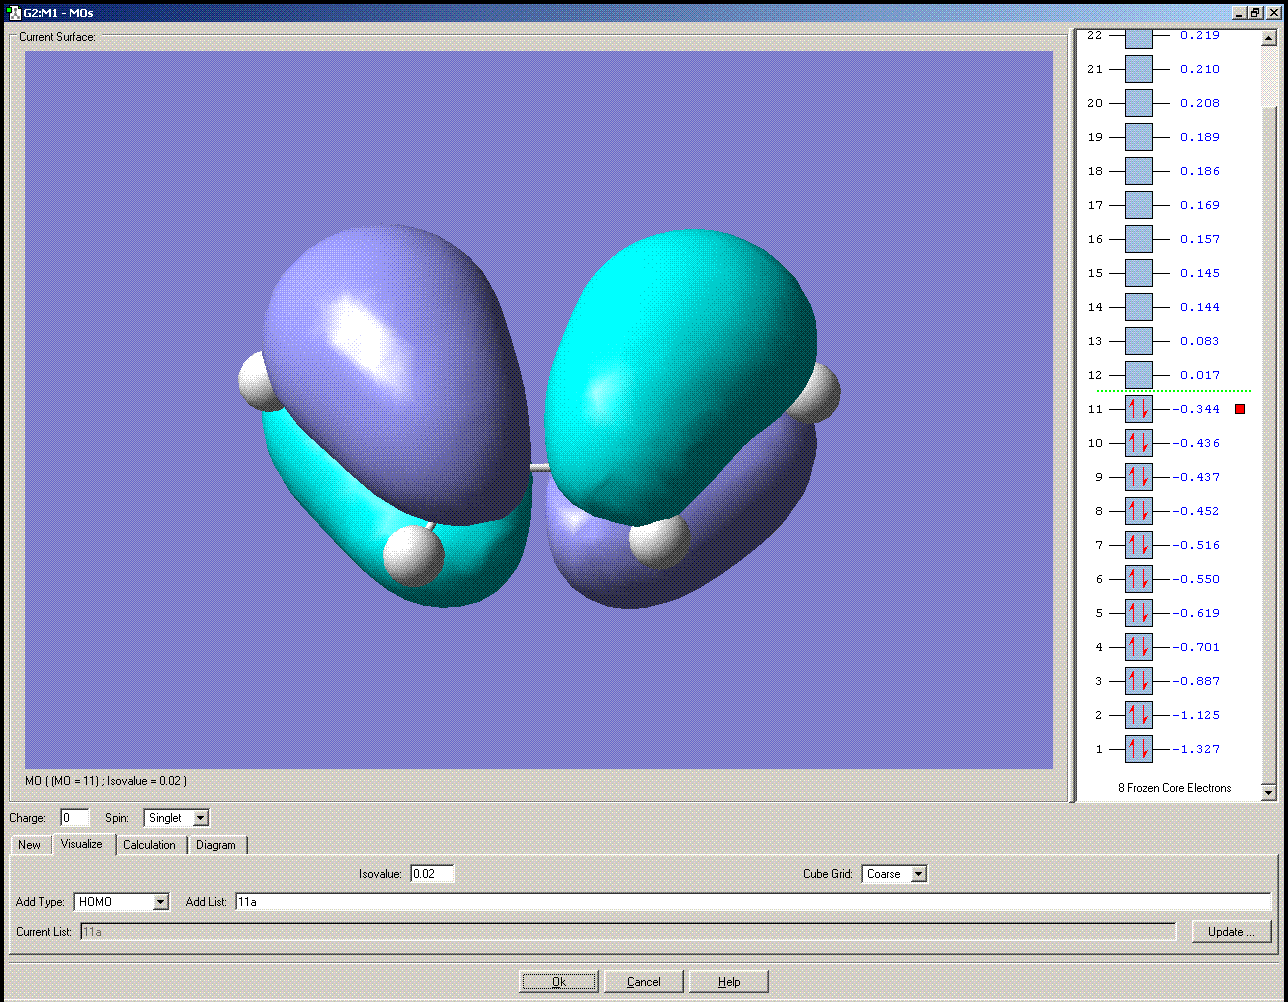The width and height of the screenshot is (1288, 1002).
Task: Toggle the red surface marker for orbital 11
Action: pos(1240,409)
